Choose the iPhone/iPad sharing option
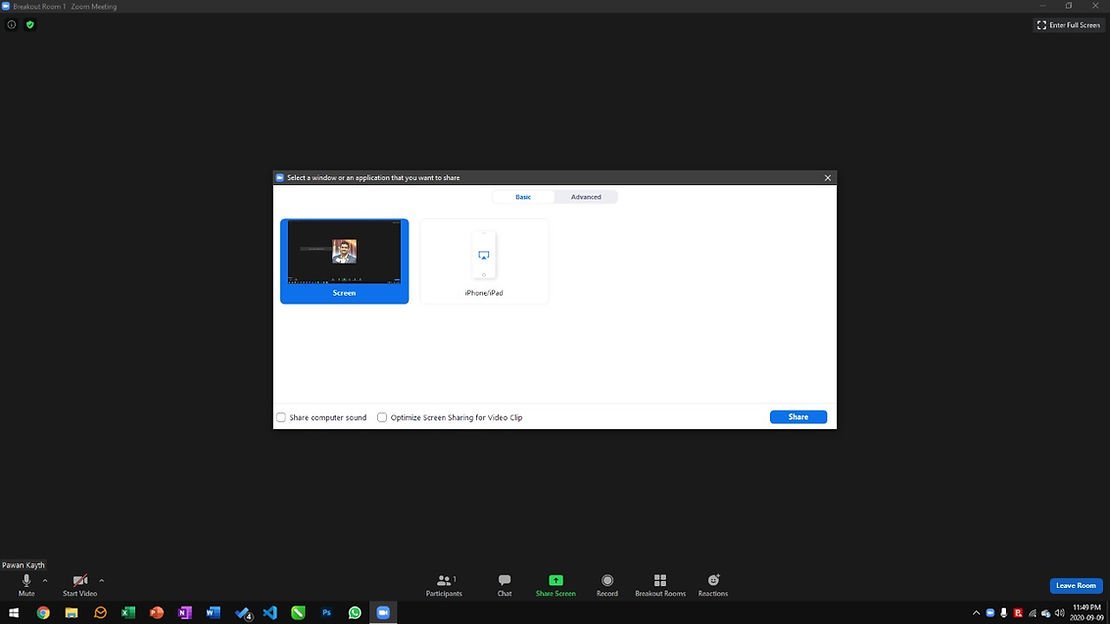 (x=484, y=260)
